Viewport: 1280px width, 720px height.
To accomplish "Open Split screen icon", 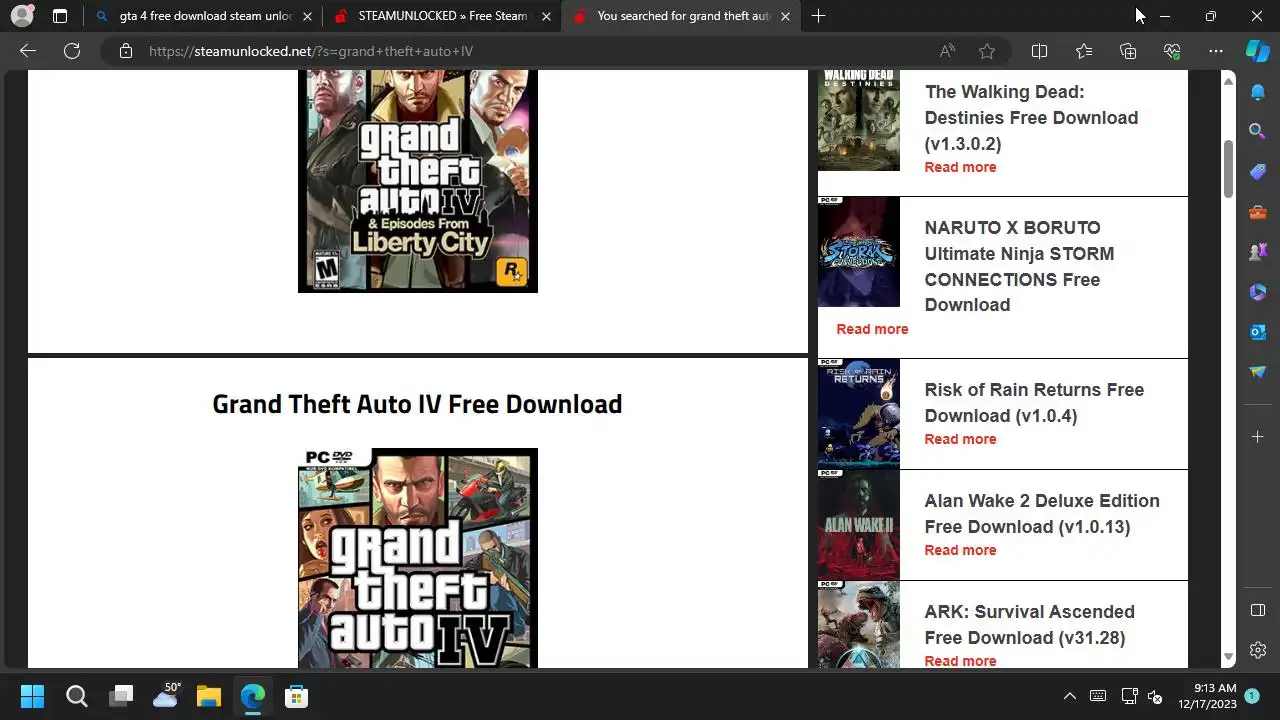I will pyautogui.click(x=1039, y=51).
